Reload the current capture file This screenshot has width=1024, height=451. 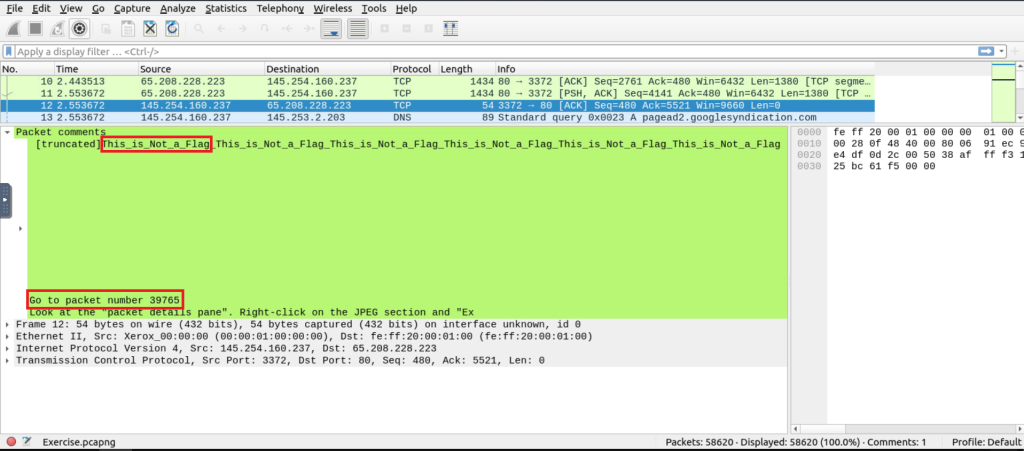click(171, 28)
